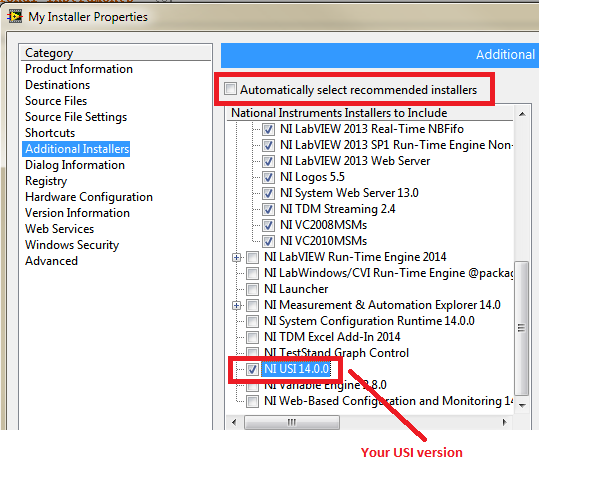Check NI Launcher checkbox
This screenshot has width=615, height=488.
[253, 289]
